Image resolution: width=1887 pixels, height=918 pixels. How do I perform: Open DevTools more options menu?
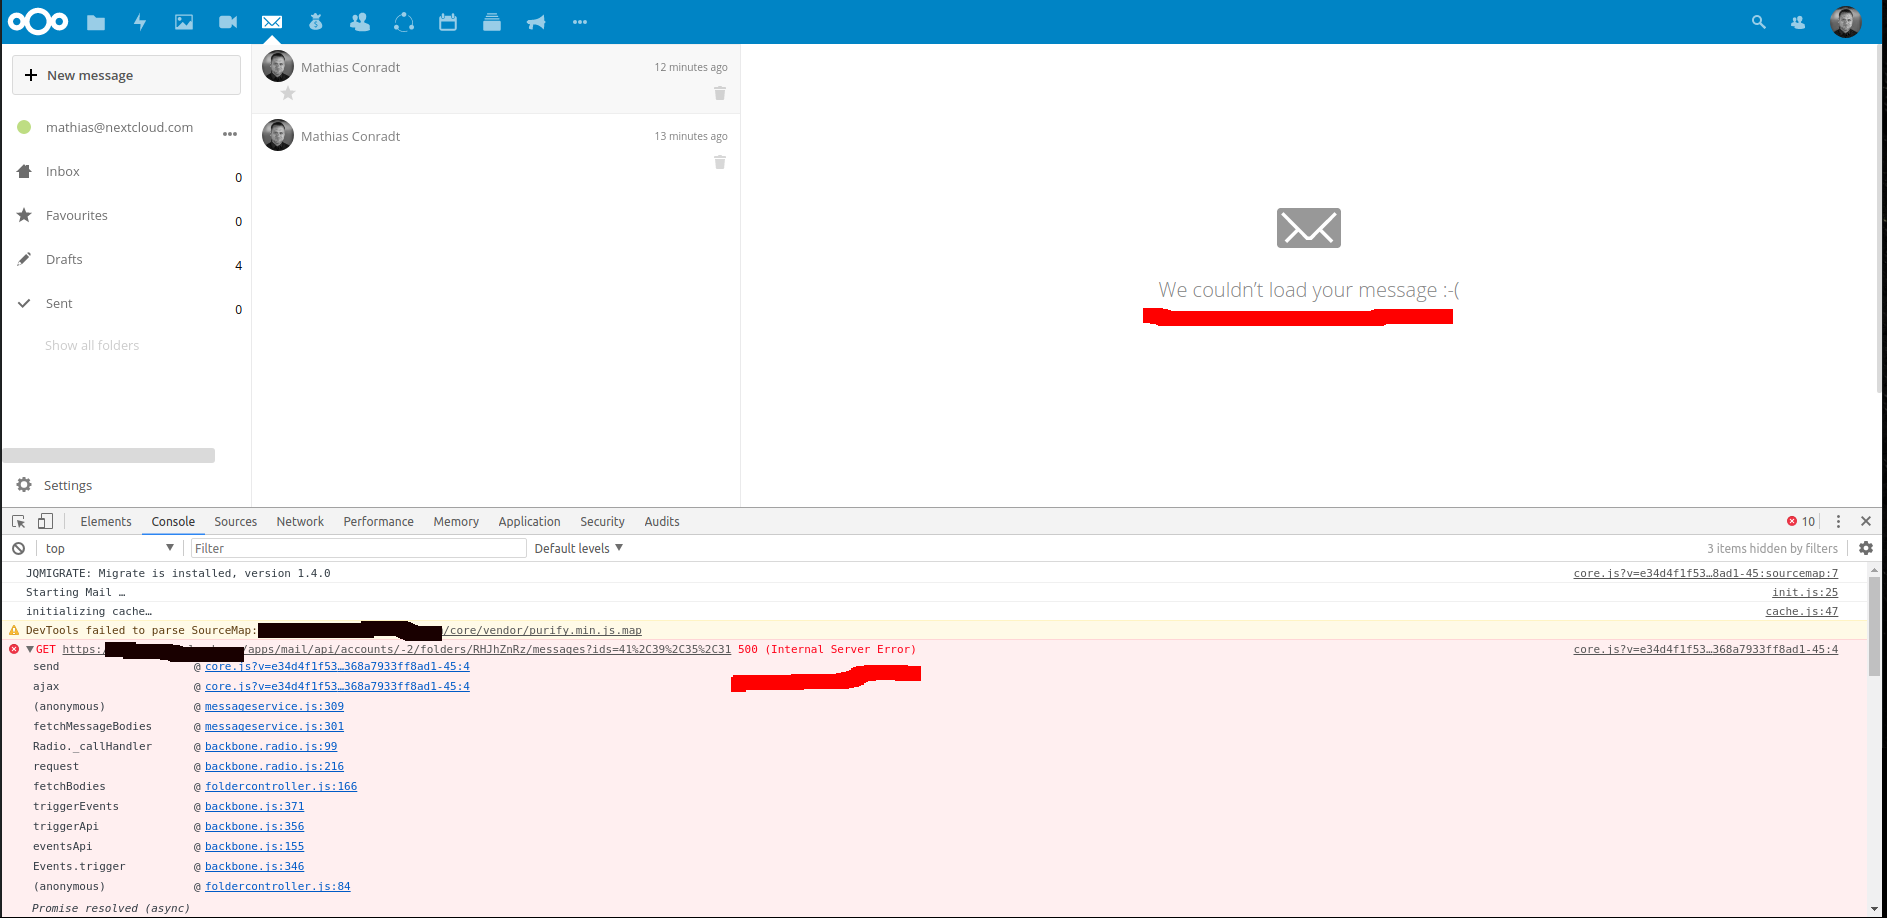[x=1838, y=522]
